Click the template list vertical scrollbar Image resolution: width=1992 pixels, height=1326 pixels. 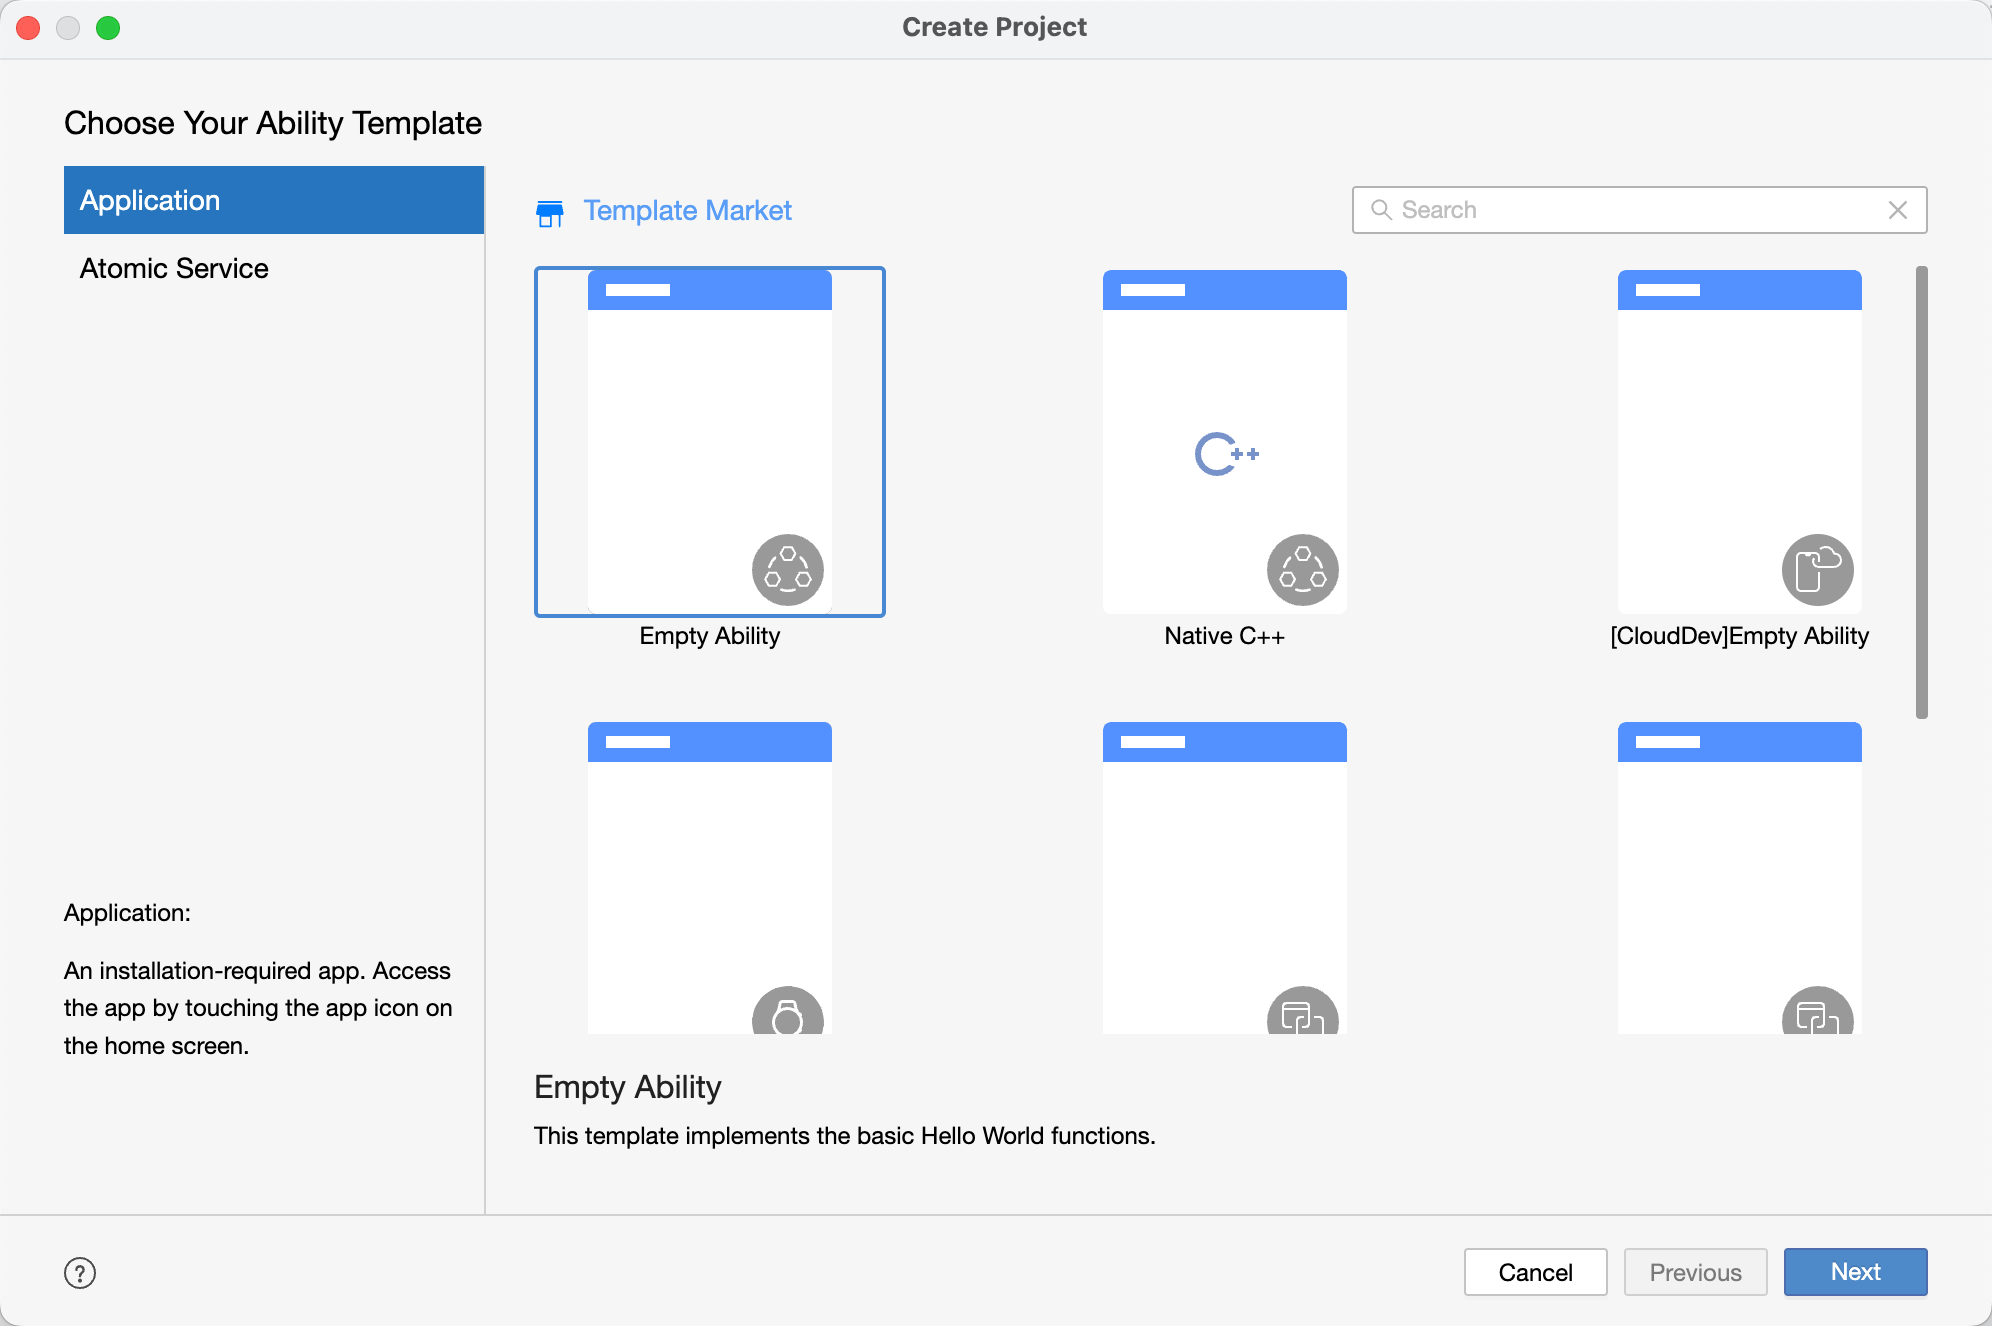1921,492
